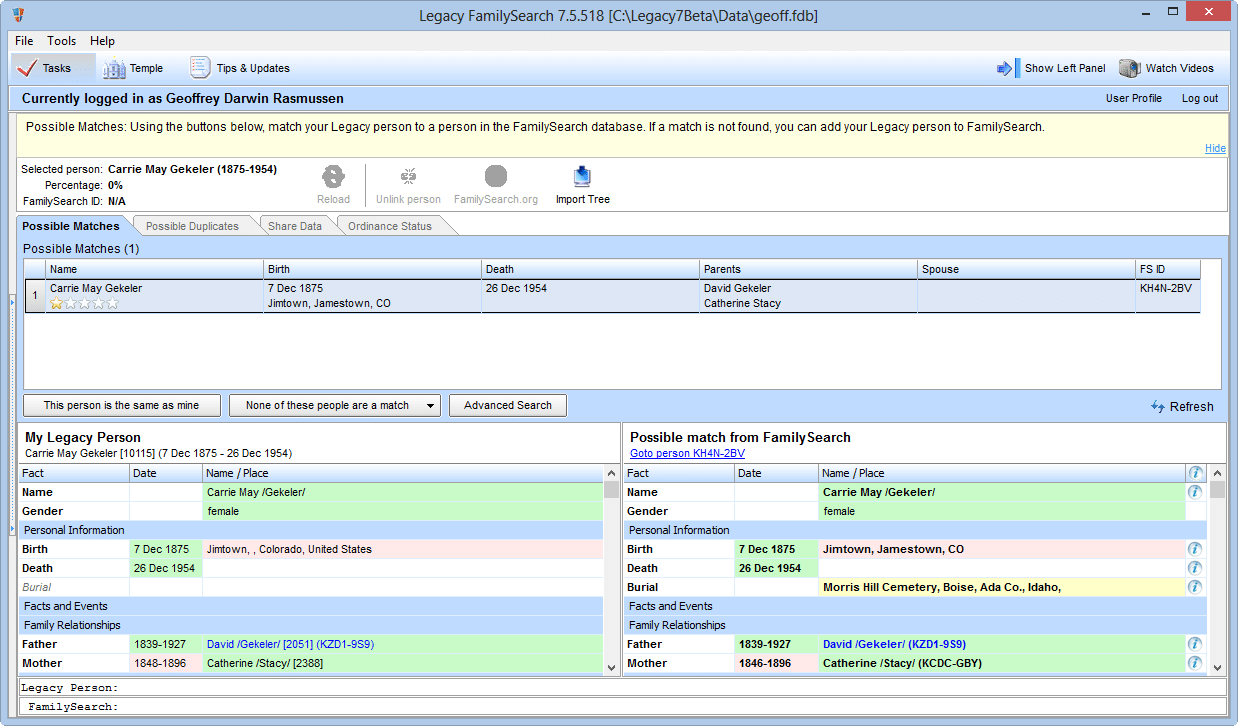This screenshot has height=726, width=1238.
Task: Open the Tools menu
Action: click(62, 41)
